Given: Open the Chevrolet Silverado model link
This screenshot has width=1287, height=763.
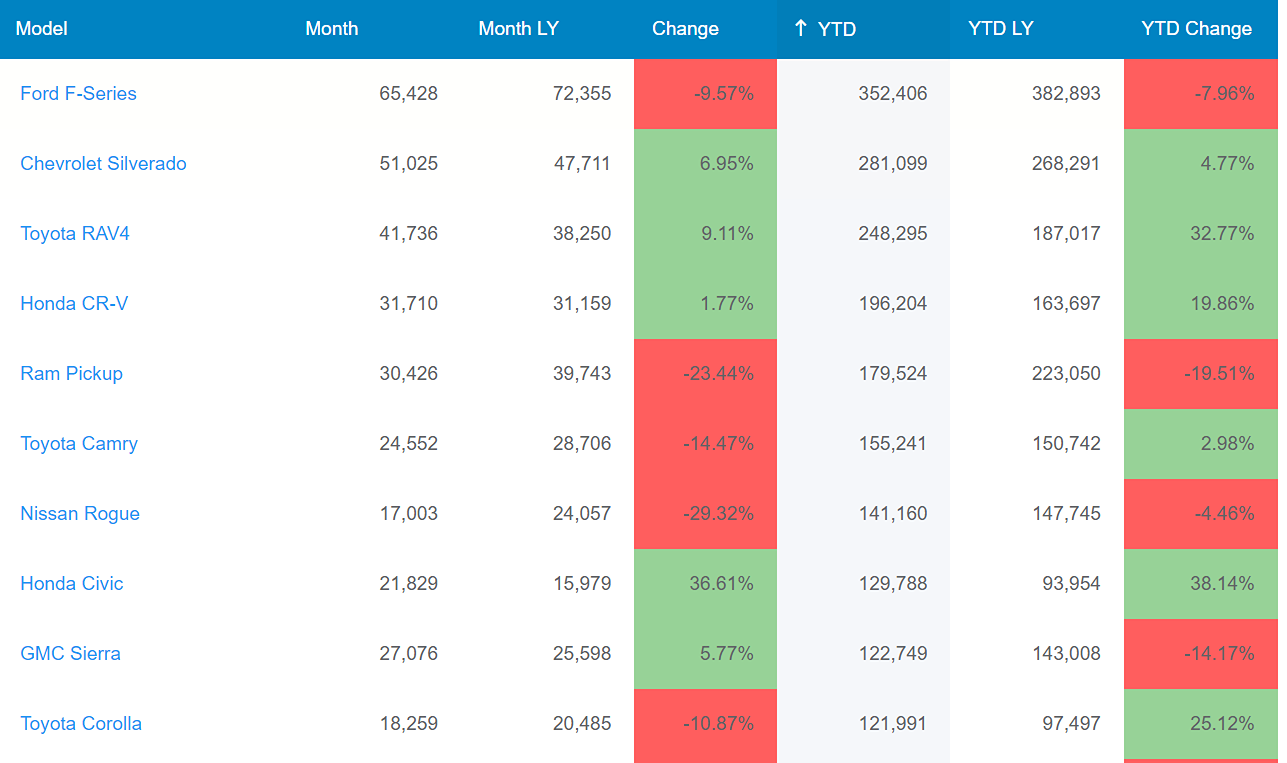Looking at the screenshot, I should [x=103, y=163].
